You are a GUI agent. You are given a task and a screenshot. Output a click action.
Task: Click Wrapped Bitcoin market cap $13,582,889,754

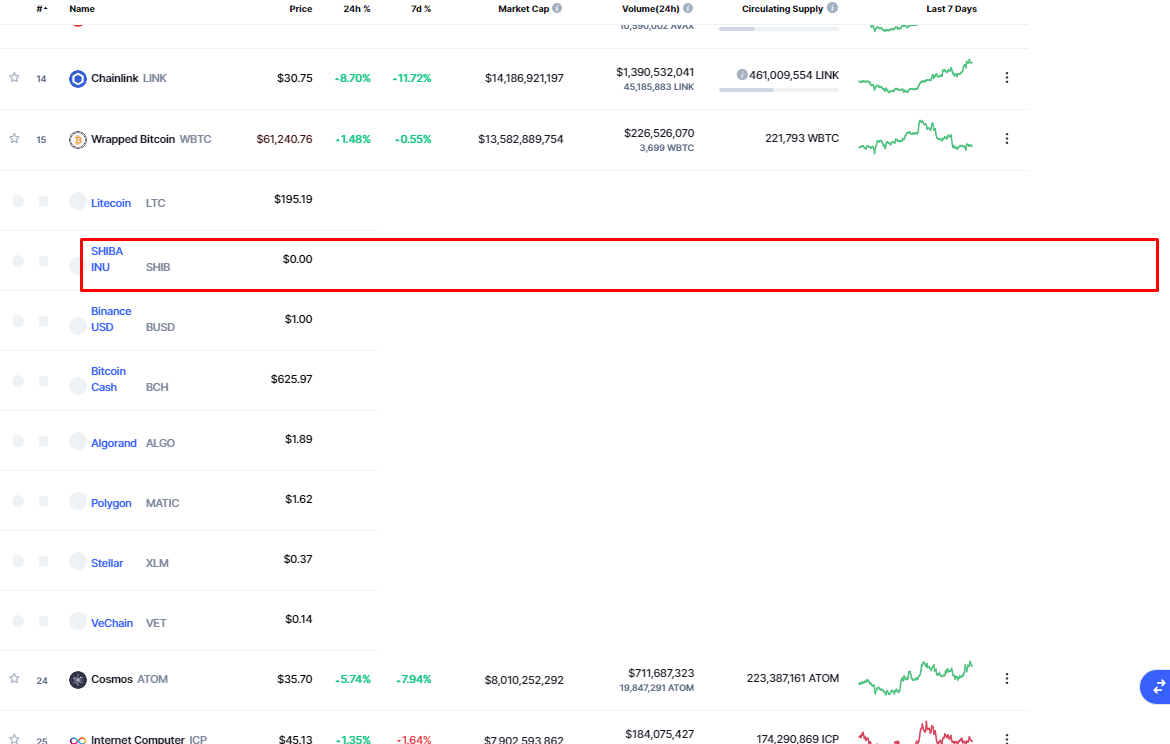(x=521, y=140)
